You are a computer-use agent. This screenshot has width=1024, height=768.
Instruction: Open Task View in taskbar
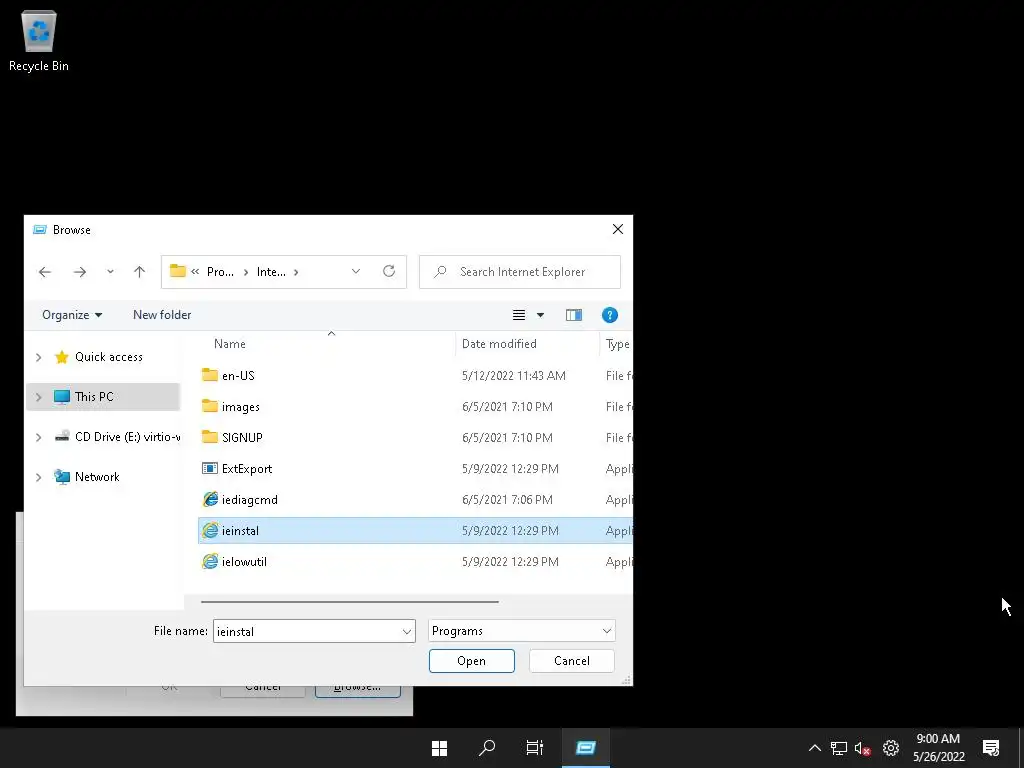(x=535, y=748)
